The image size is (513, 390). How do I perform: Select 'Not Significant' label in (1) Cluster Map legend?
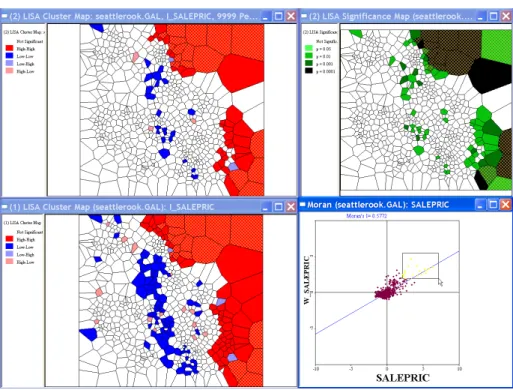click(x=30, y=232)
